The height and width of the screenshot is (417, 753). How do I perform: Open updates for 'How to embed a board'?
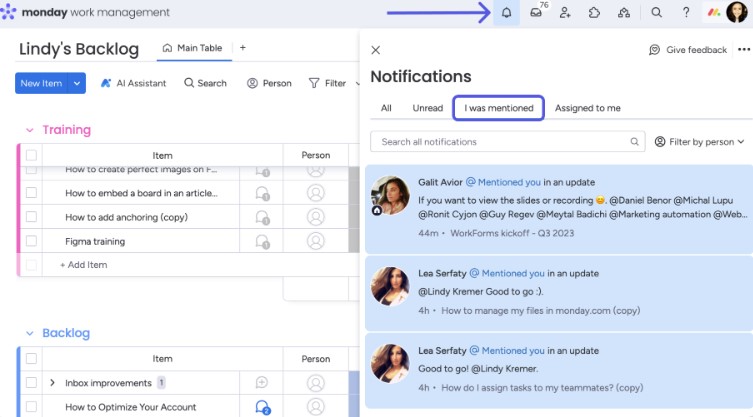(262, 194)
